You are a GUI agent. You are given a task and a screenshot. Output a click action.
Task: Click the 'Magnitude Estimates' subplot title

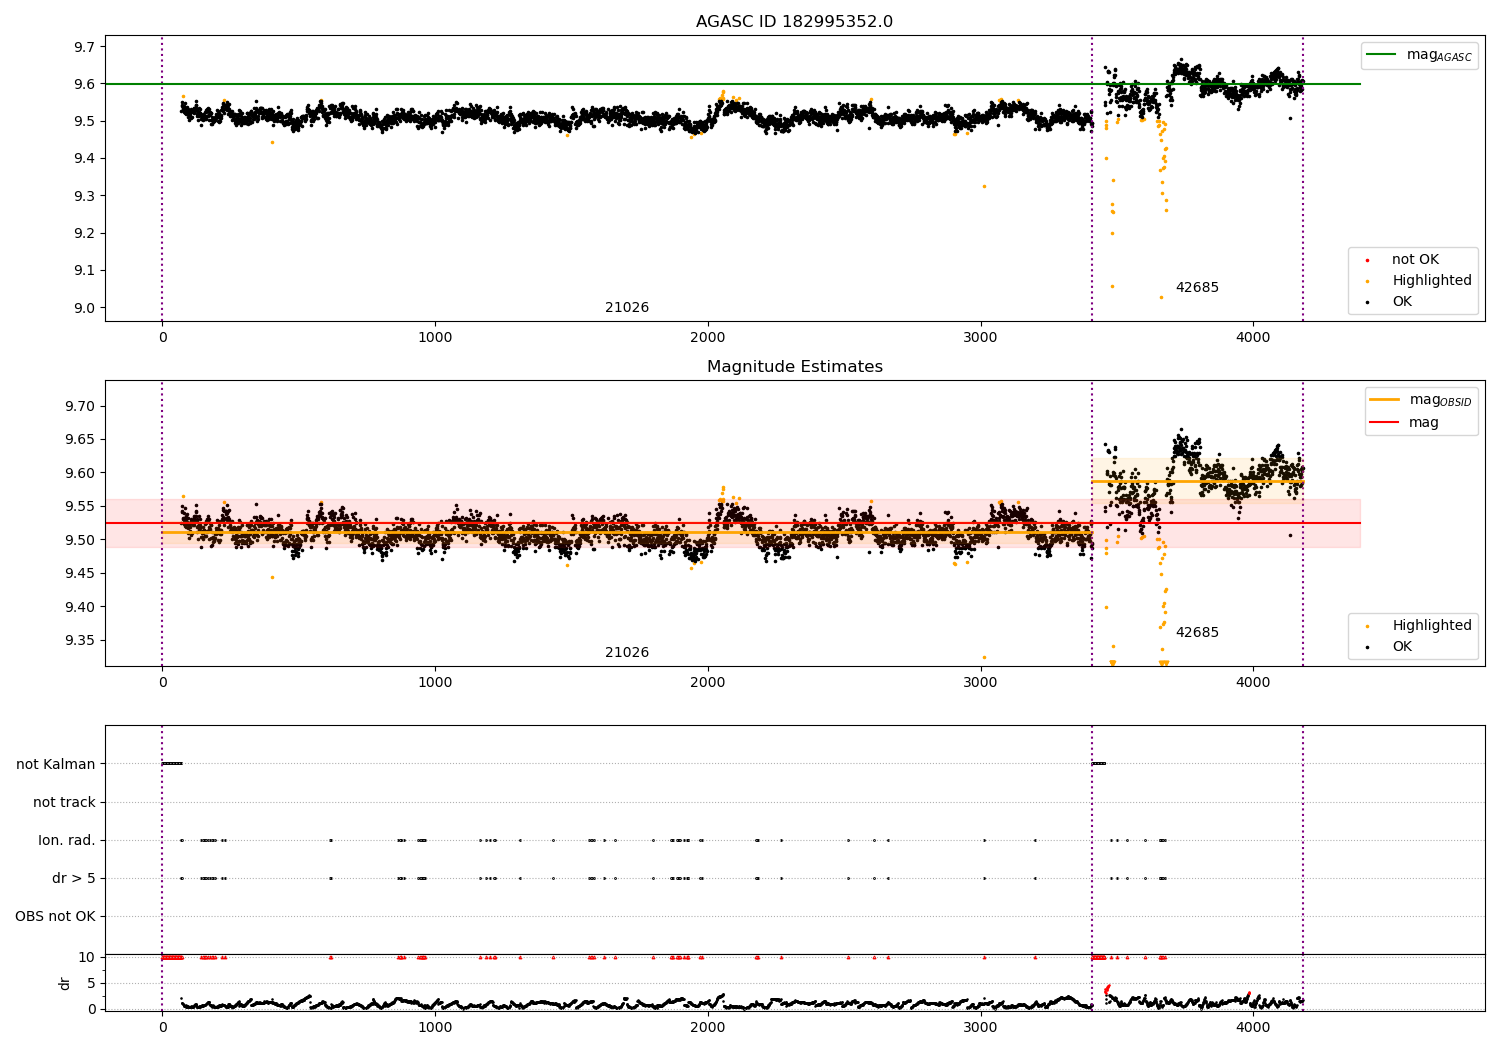pos(794,367)
